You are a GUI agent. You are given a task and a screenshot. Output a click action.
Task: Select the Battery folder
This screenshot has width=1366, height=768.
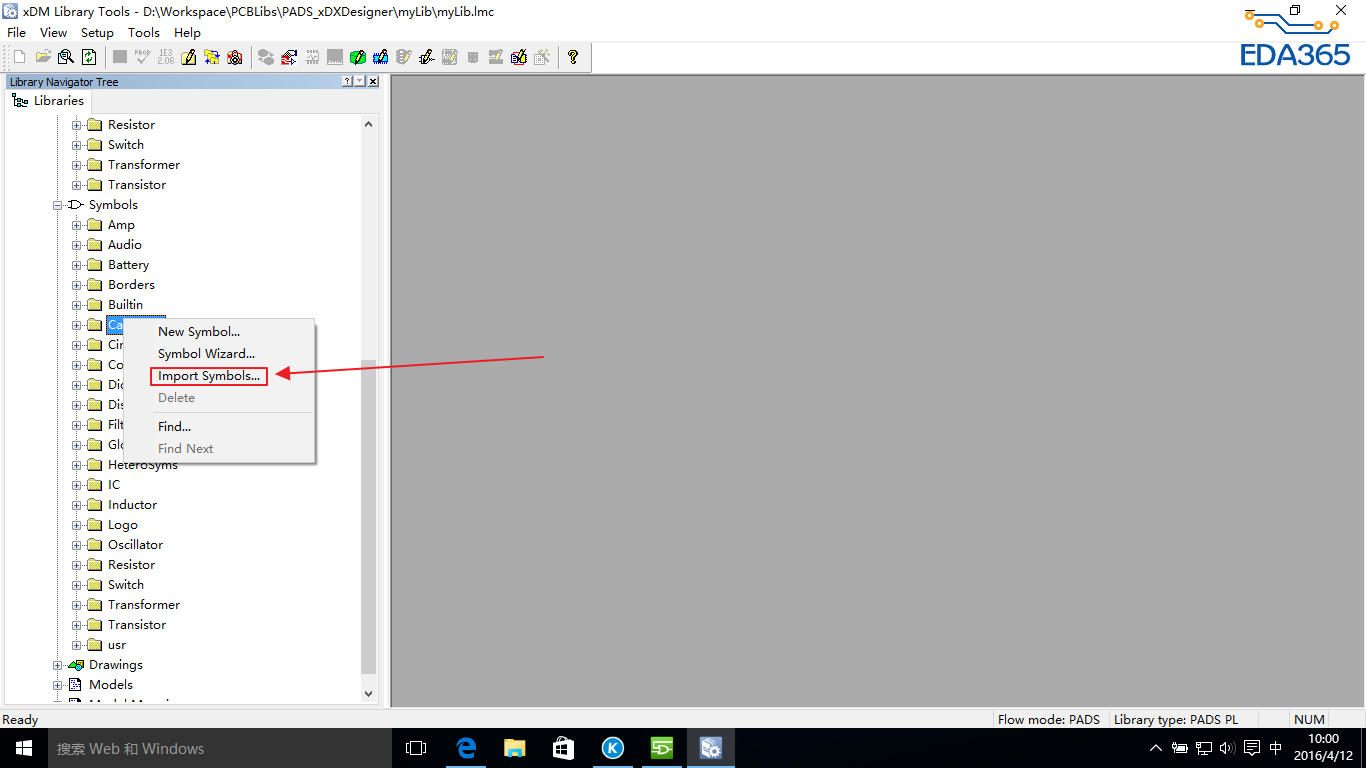pos(128,265)
